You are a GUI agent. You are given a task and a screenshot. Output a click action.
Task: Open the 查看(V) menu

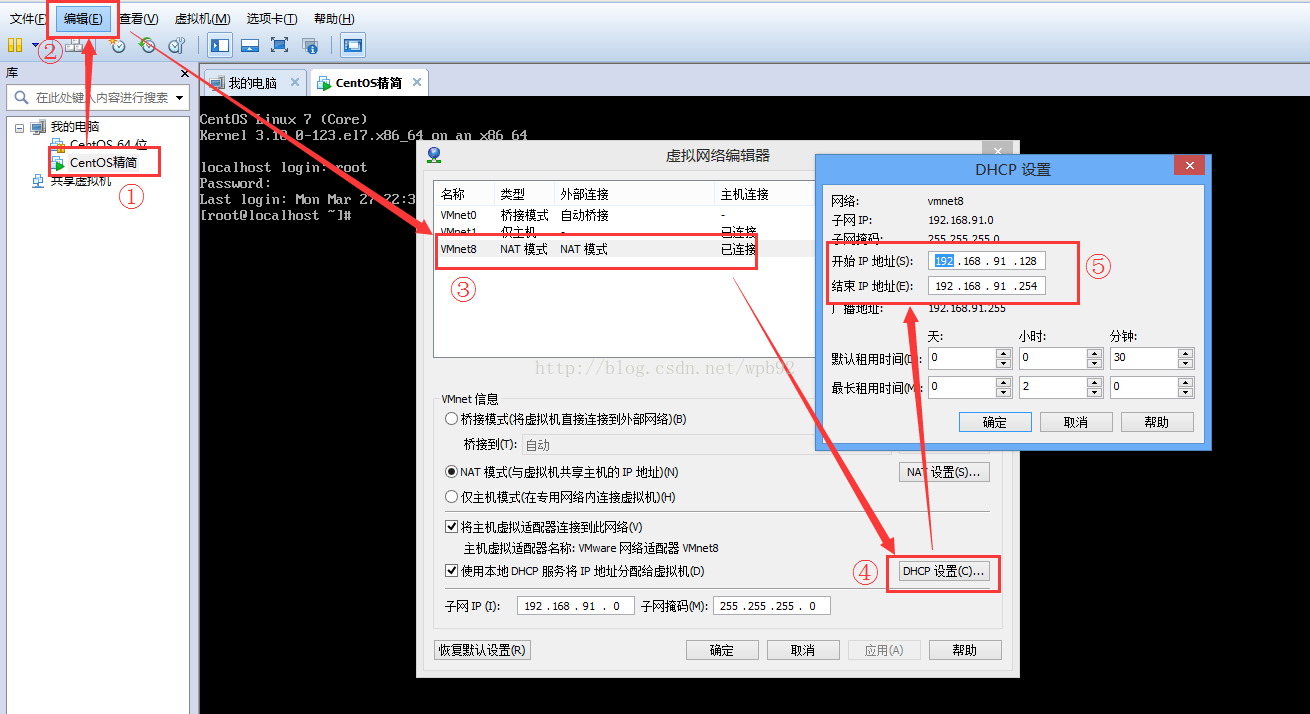[138, 18]
